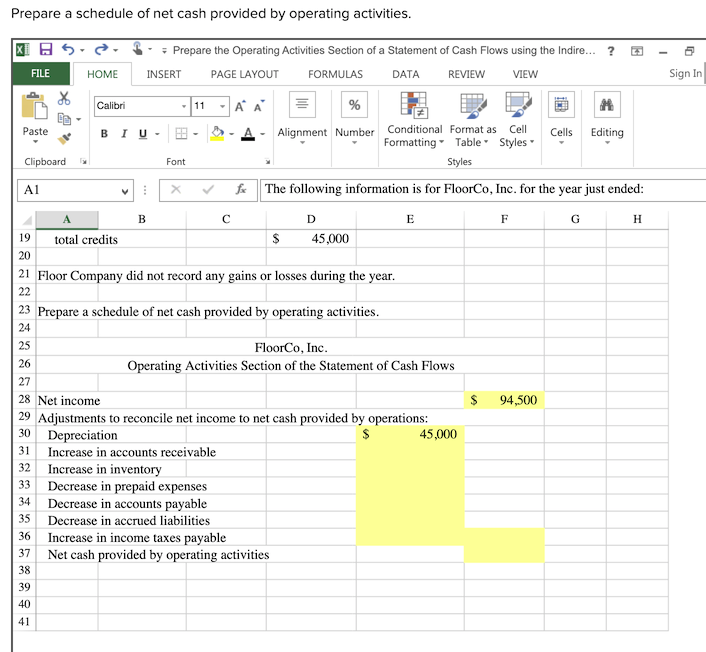
Task: Select the yellow Net cash provided total cell
Action: click(504, 554)
